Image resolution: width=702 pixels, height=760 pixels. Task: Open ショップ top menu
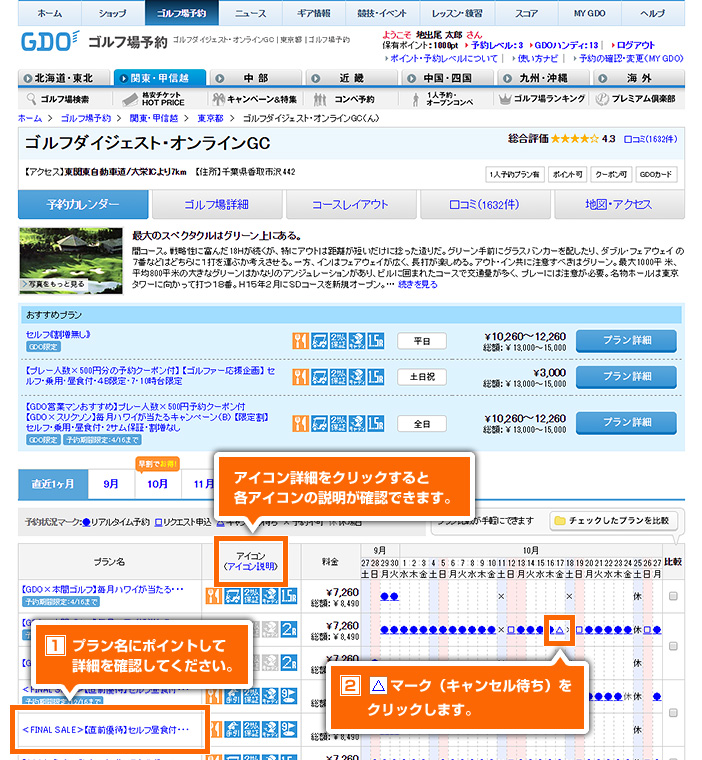tap(112, 13)
